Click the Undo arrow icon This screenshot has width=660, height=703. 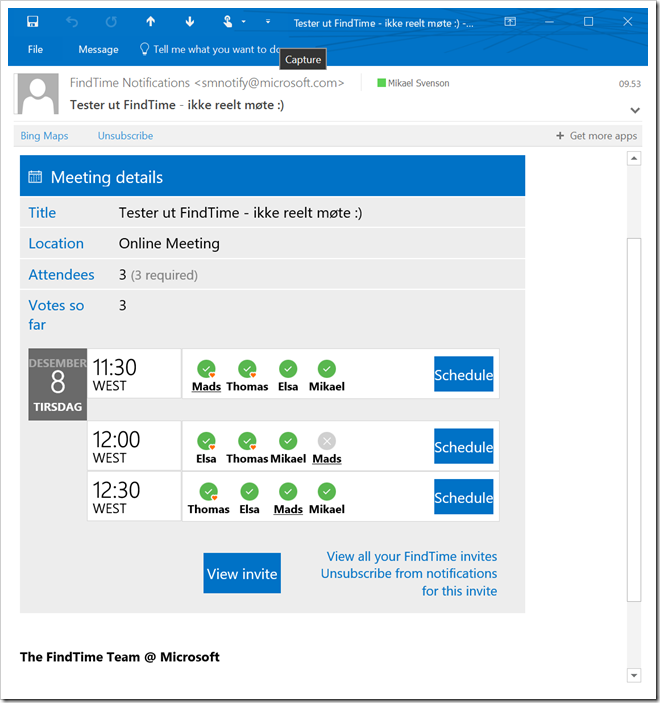(72, 22)
